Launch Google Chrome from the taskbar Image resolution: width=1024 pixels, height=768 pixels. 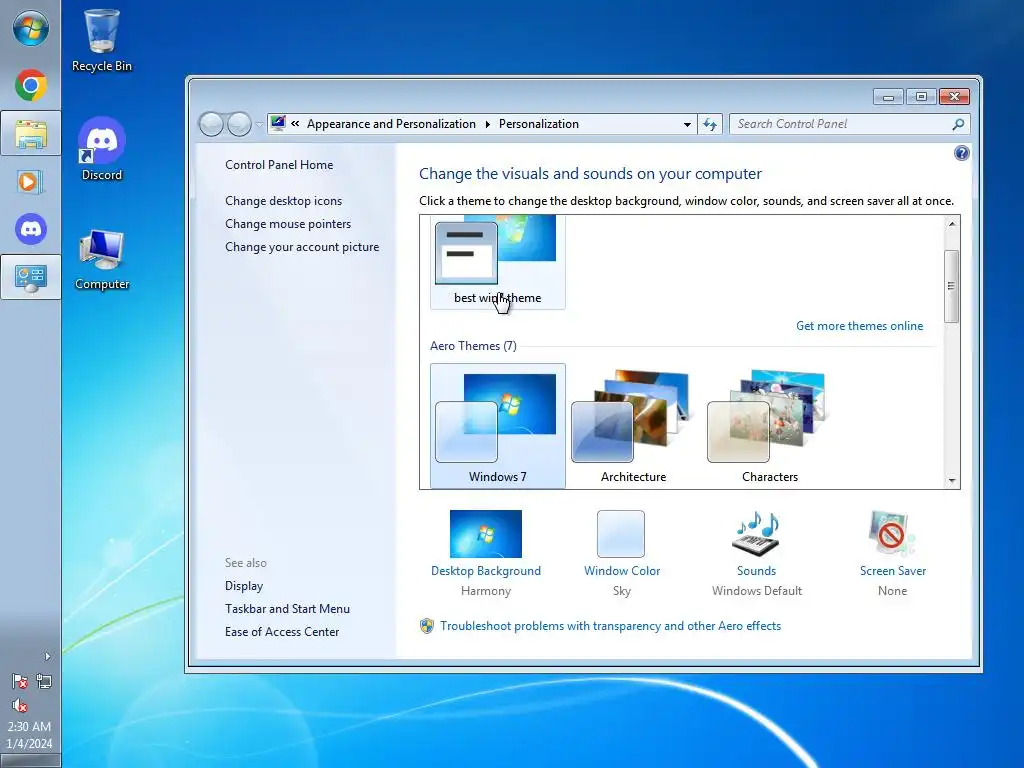(x=31, y=86)
